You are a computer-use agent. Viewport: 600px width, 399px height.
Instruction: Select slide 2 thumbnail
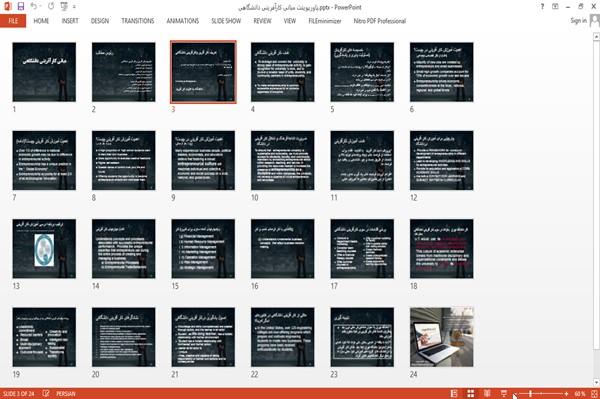[124, 72]
